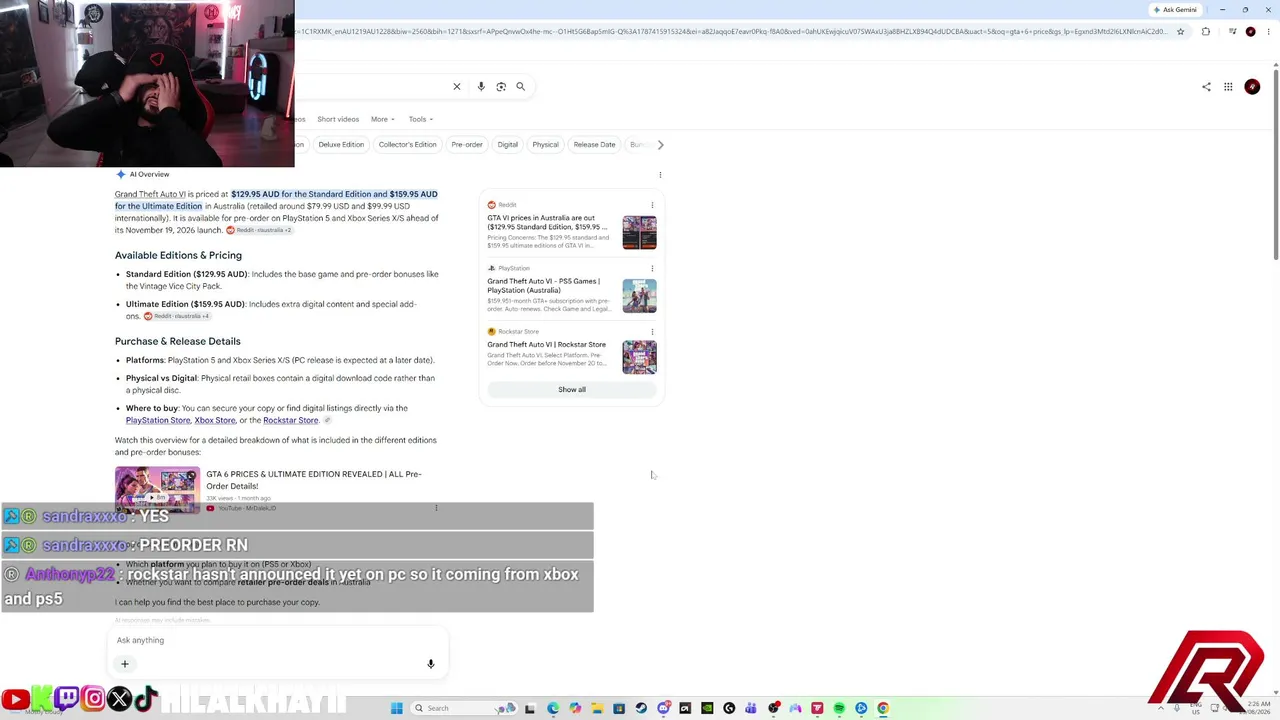Viewport: 1280px width, 720px height.
Task: Click the Ask Gemini button
Action: [1175, 10]
